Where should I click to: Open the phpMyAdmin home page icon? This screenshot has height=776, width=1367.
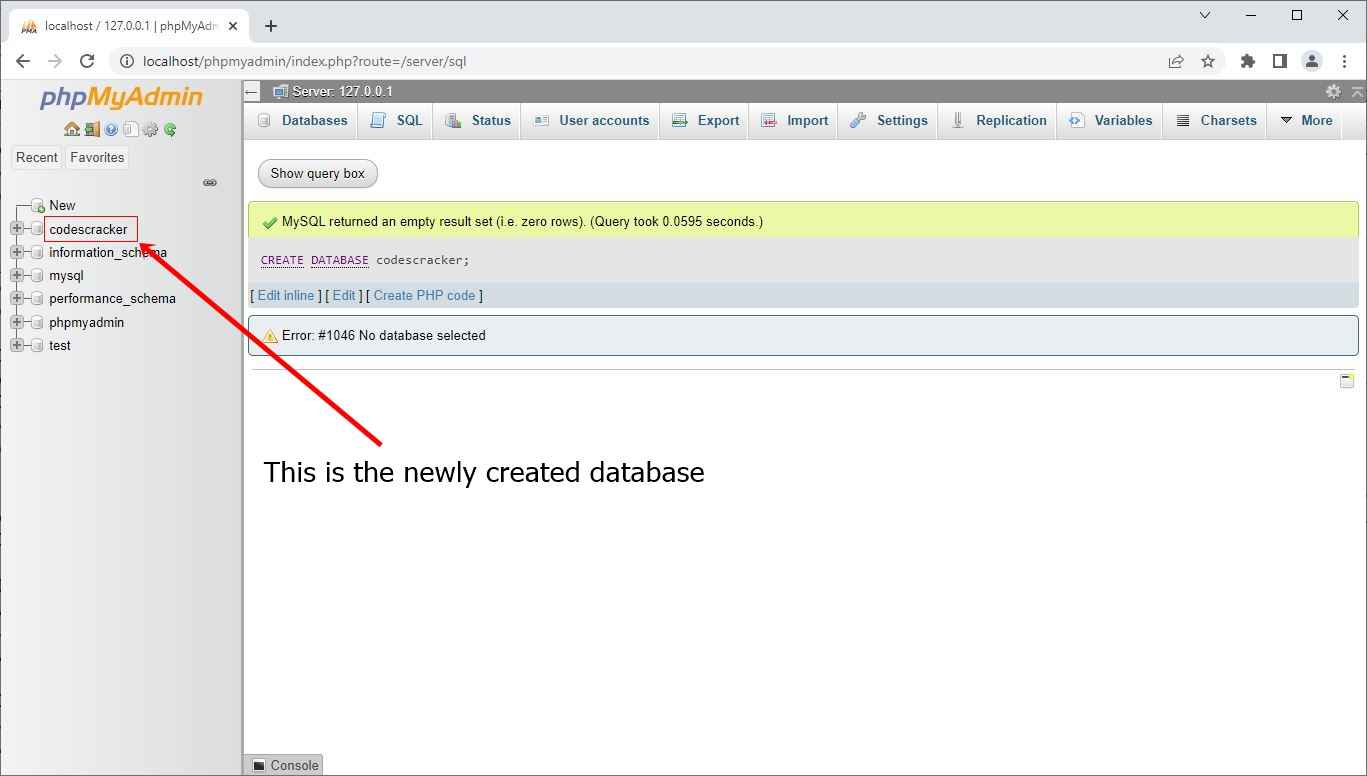pos(71,129)
